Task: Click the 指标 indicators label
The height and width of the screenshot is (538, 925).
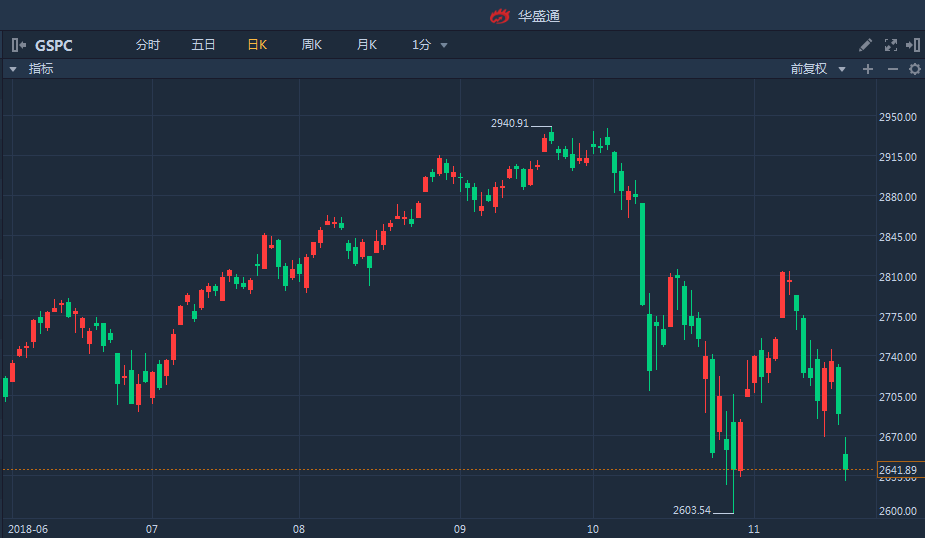Action: coord(41,69)
